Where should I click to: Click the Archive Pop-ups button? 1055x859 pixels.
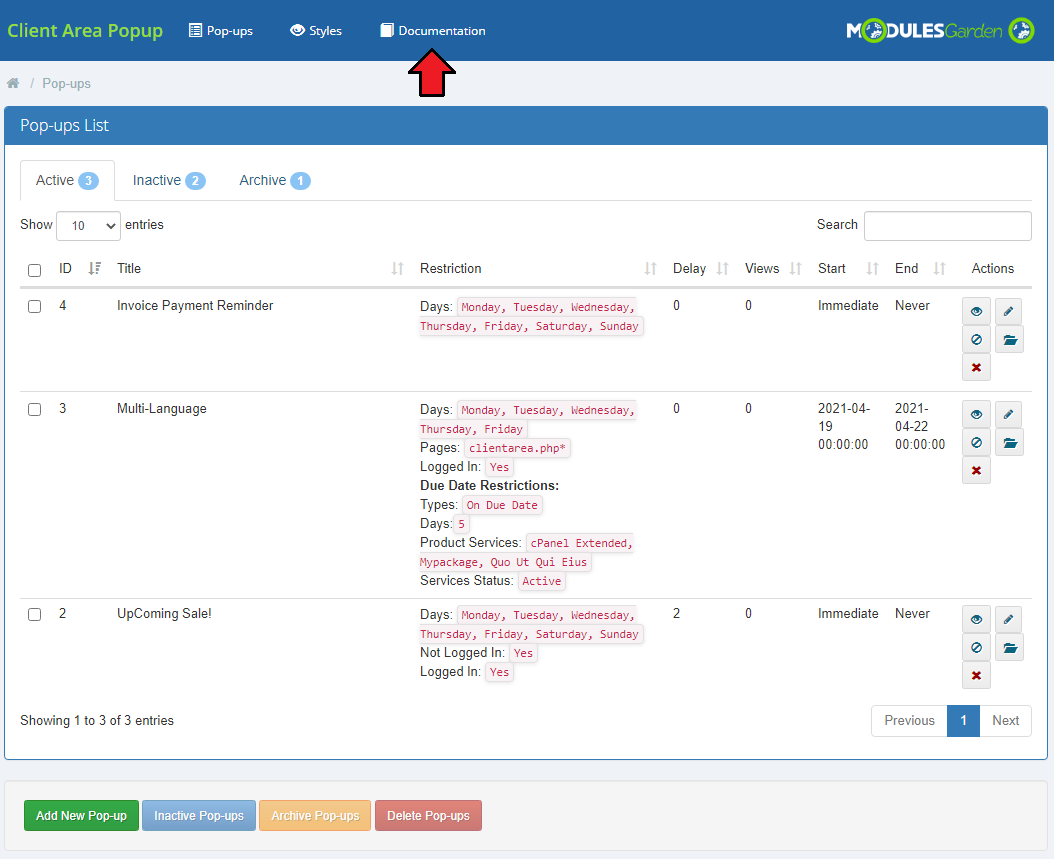[x=315, y=815]
